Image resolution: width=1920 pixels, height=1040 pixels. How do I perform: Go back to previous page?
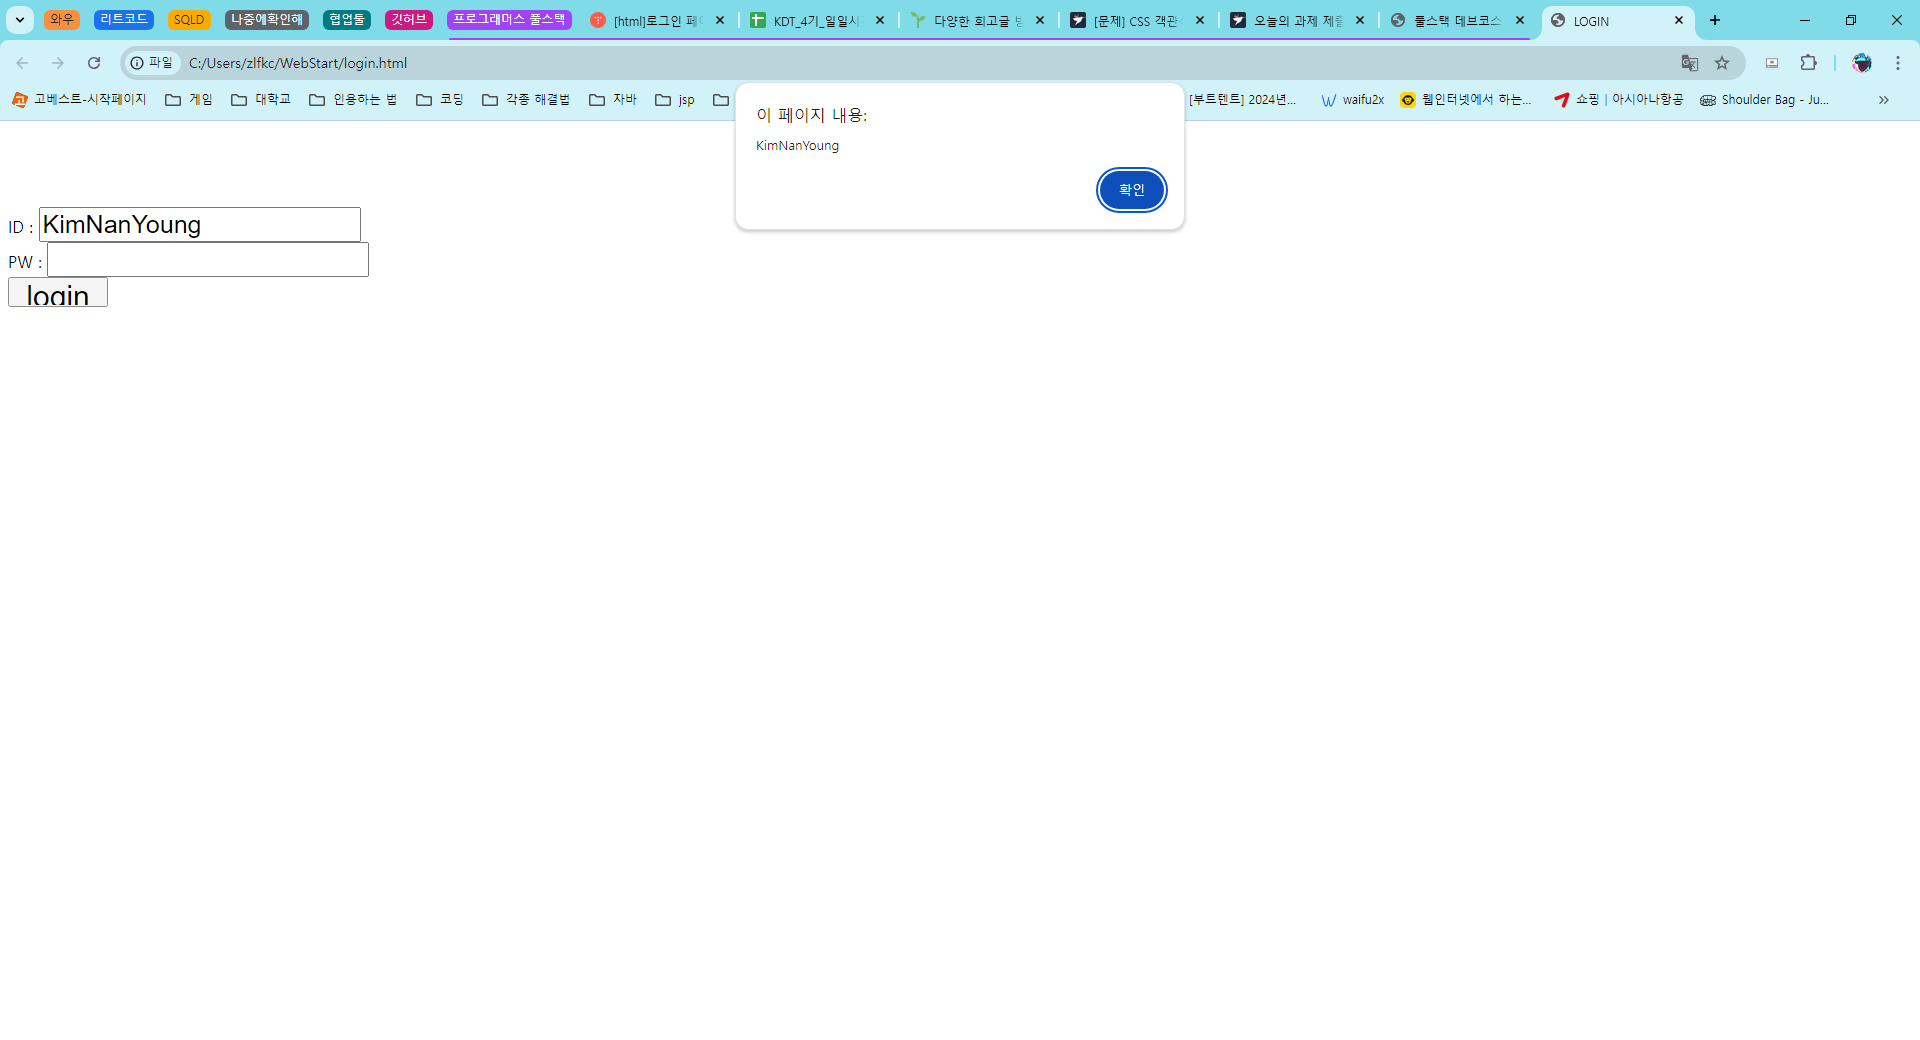(22, 63)
